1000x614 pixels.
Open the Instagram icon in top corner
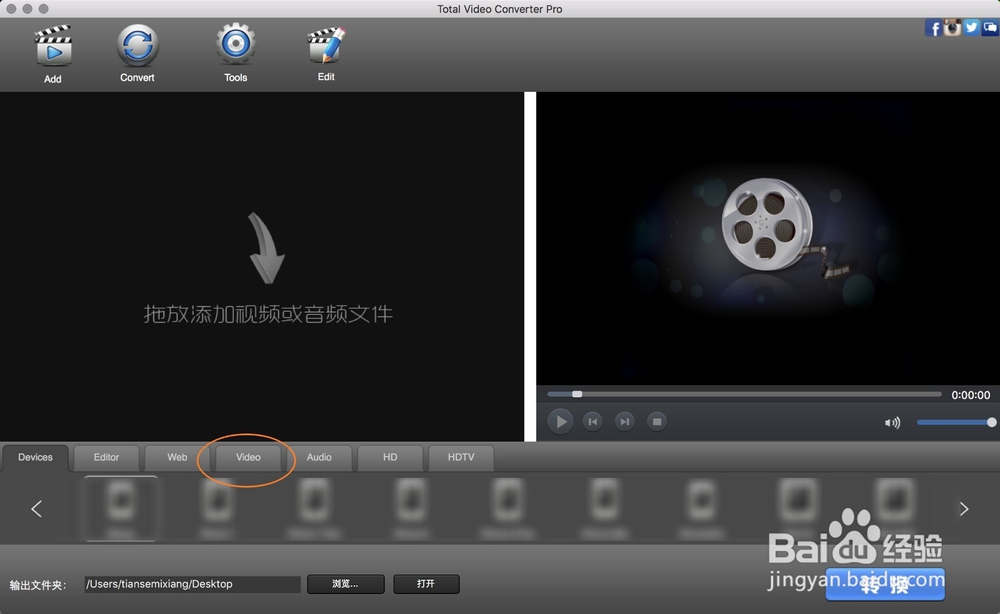(x=952, y=27)
